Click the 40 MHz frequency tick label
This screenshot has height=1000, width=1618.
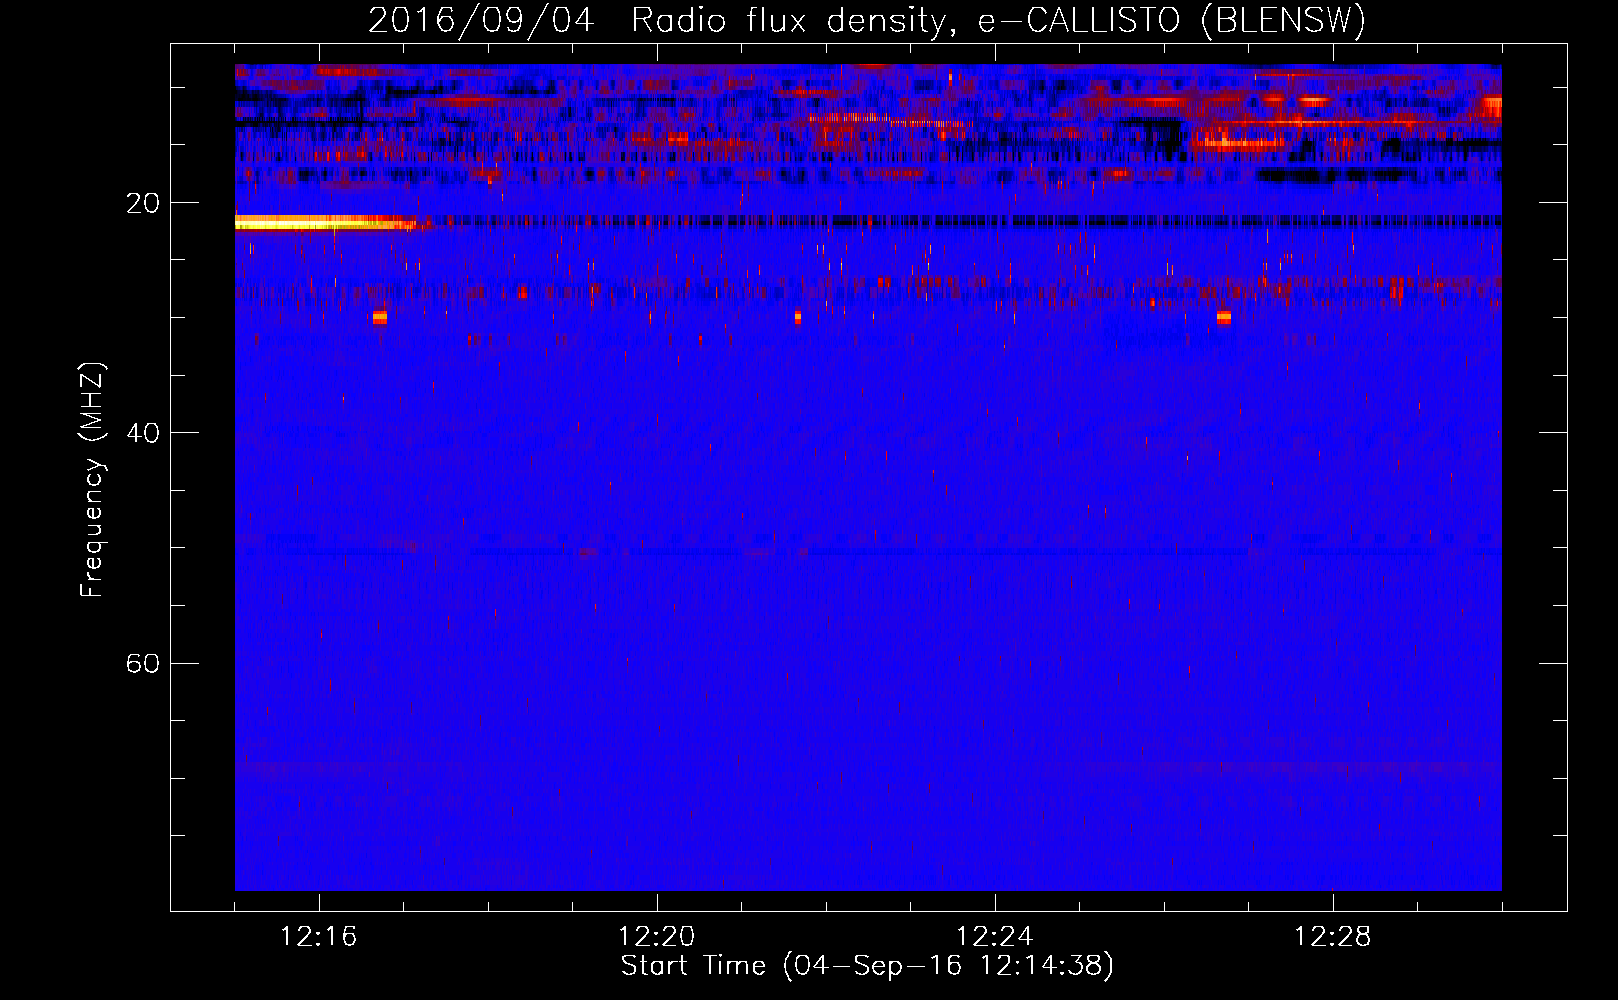pyautogui.click(x=142, y=433)
